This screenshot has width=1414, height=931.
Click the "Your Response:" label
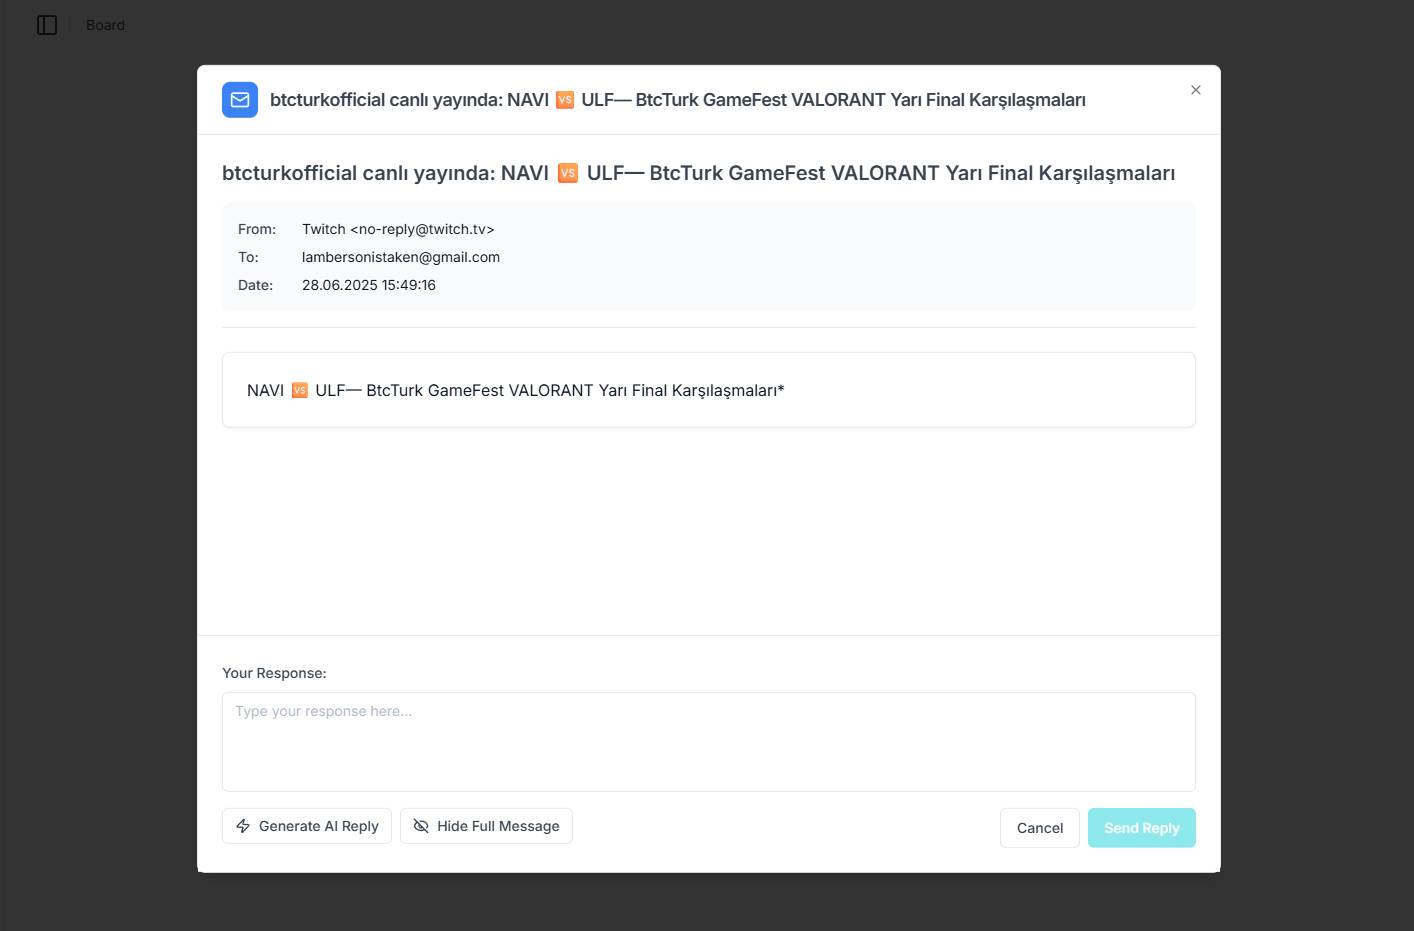coord(274,673)
